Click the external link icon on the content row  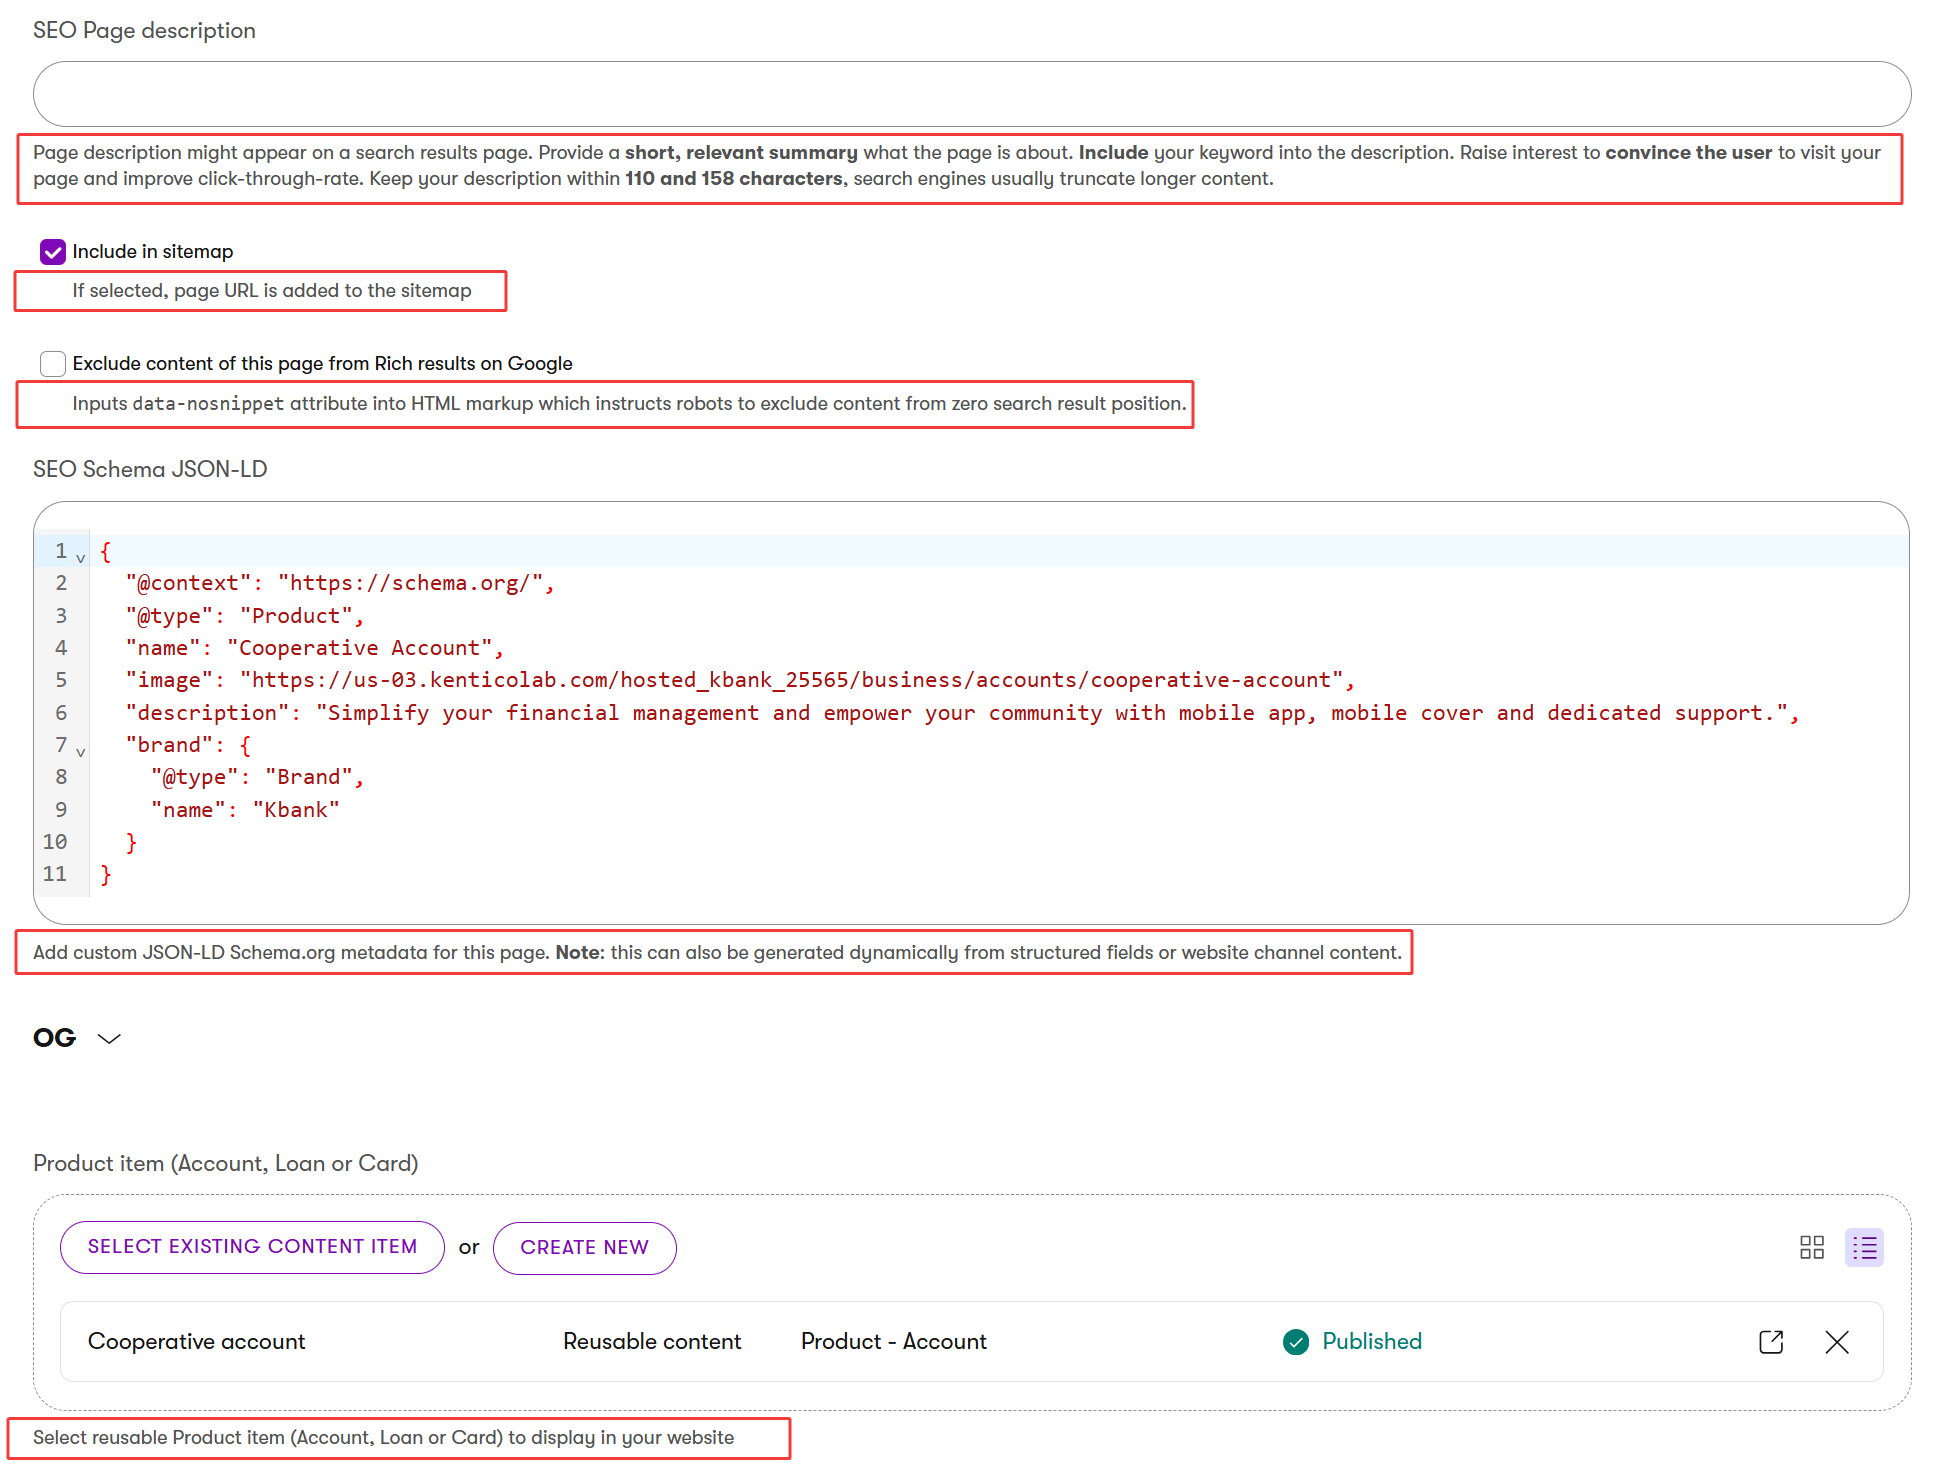click(x=1770, y=1341)
